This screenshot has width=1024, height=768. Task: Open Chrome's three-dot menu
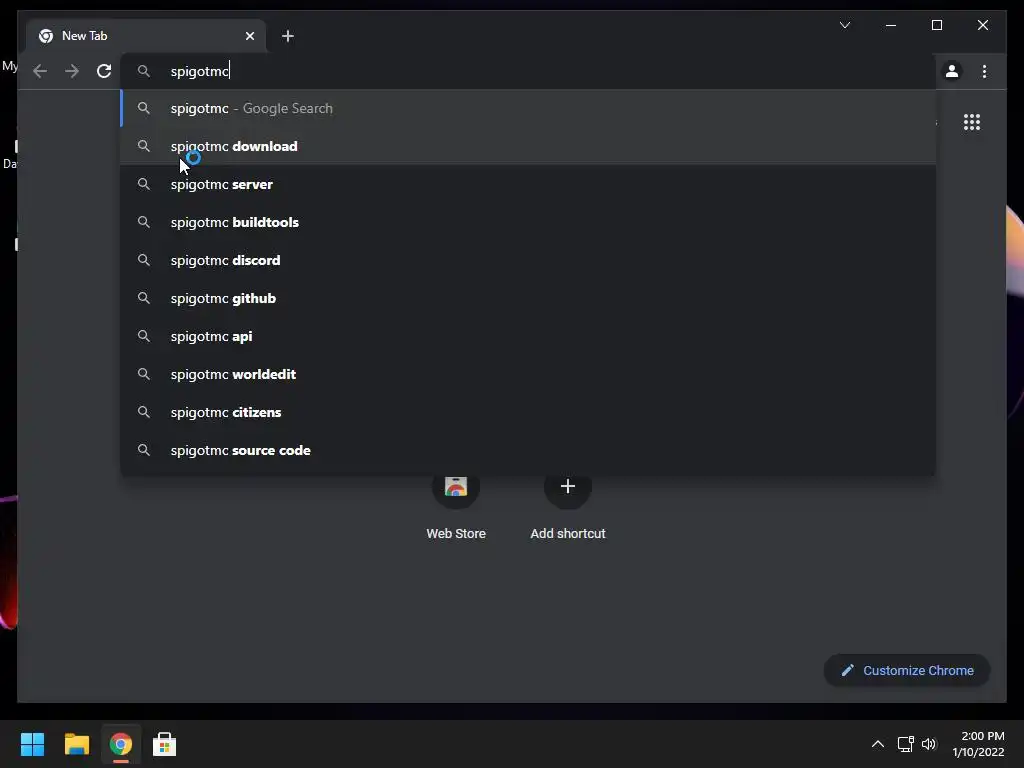coord(984,71)
